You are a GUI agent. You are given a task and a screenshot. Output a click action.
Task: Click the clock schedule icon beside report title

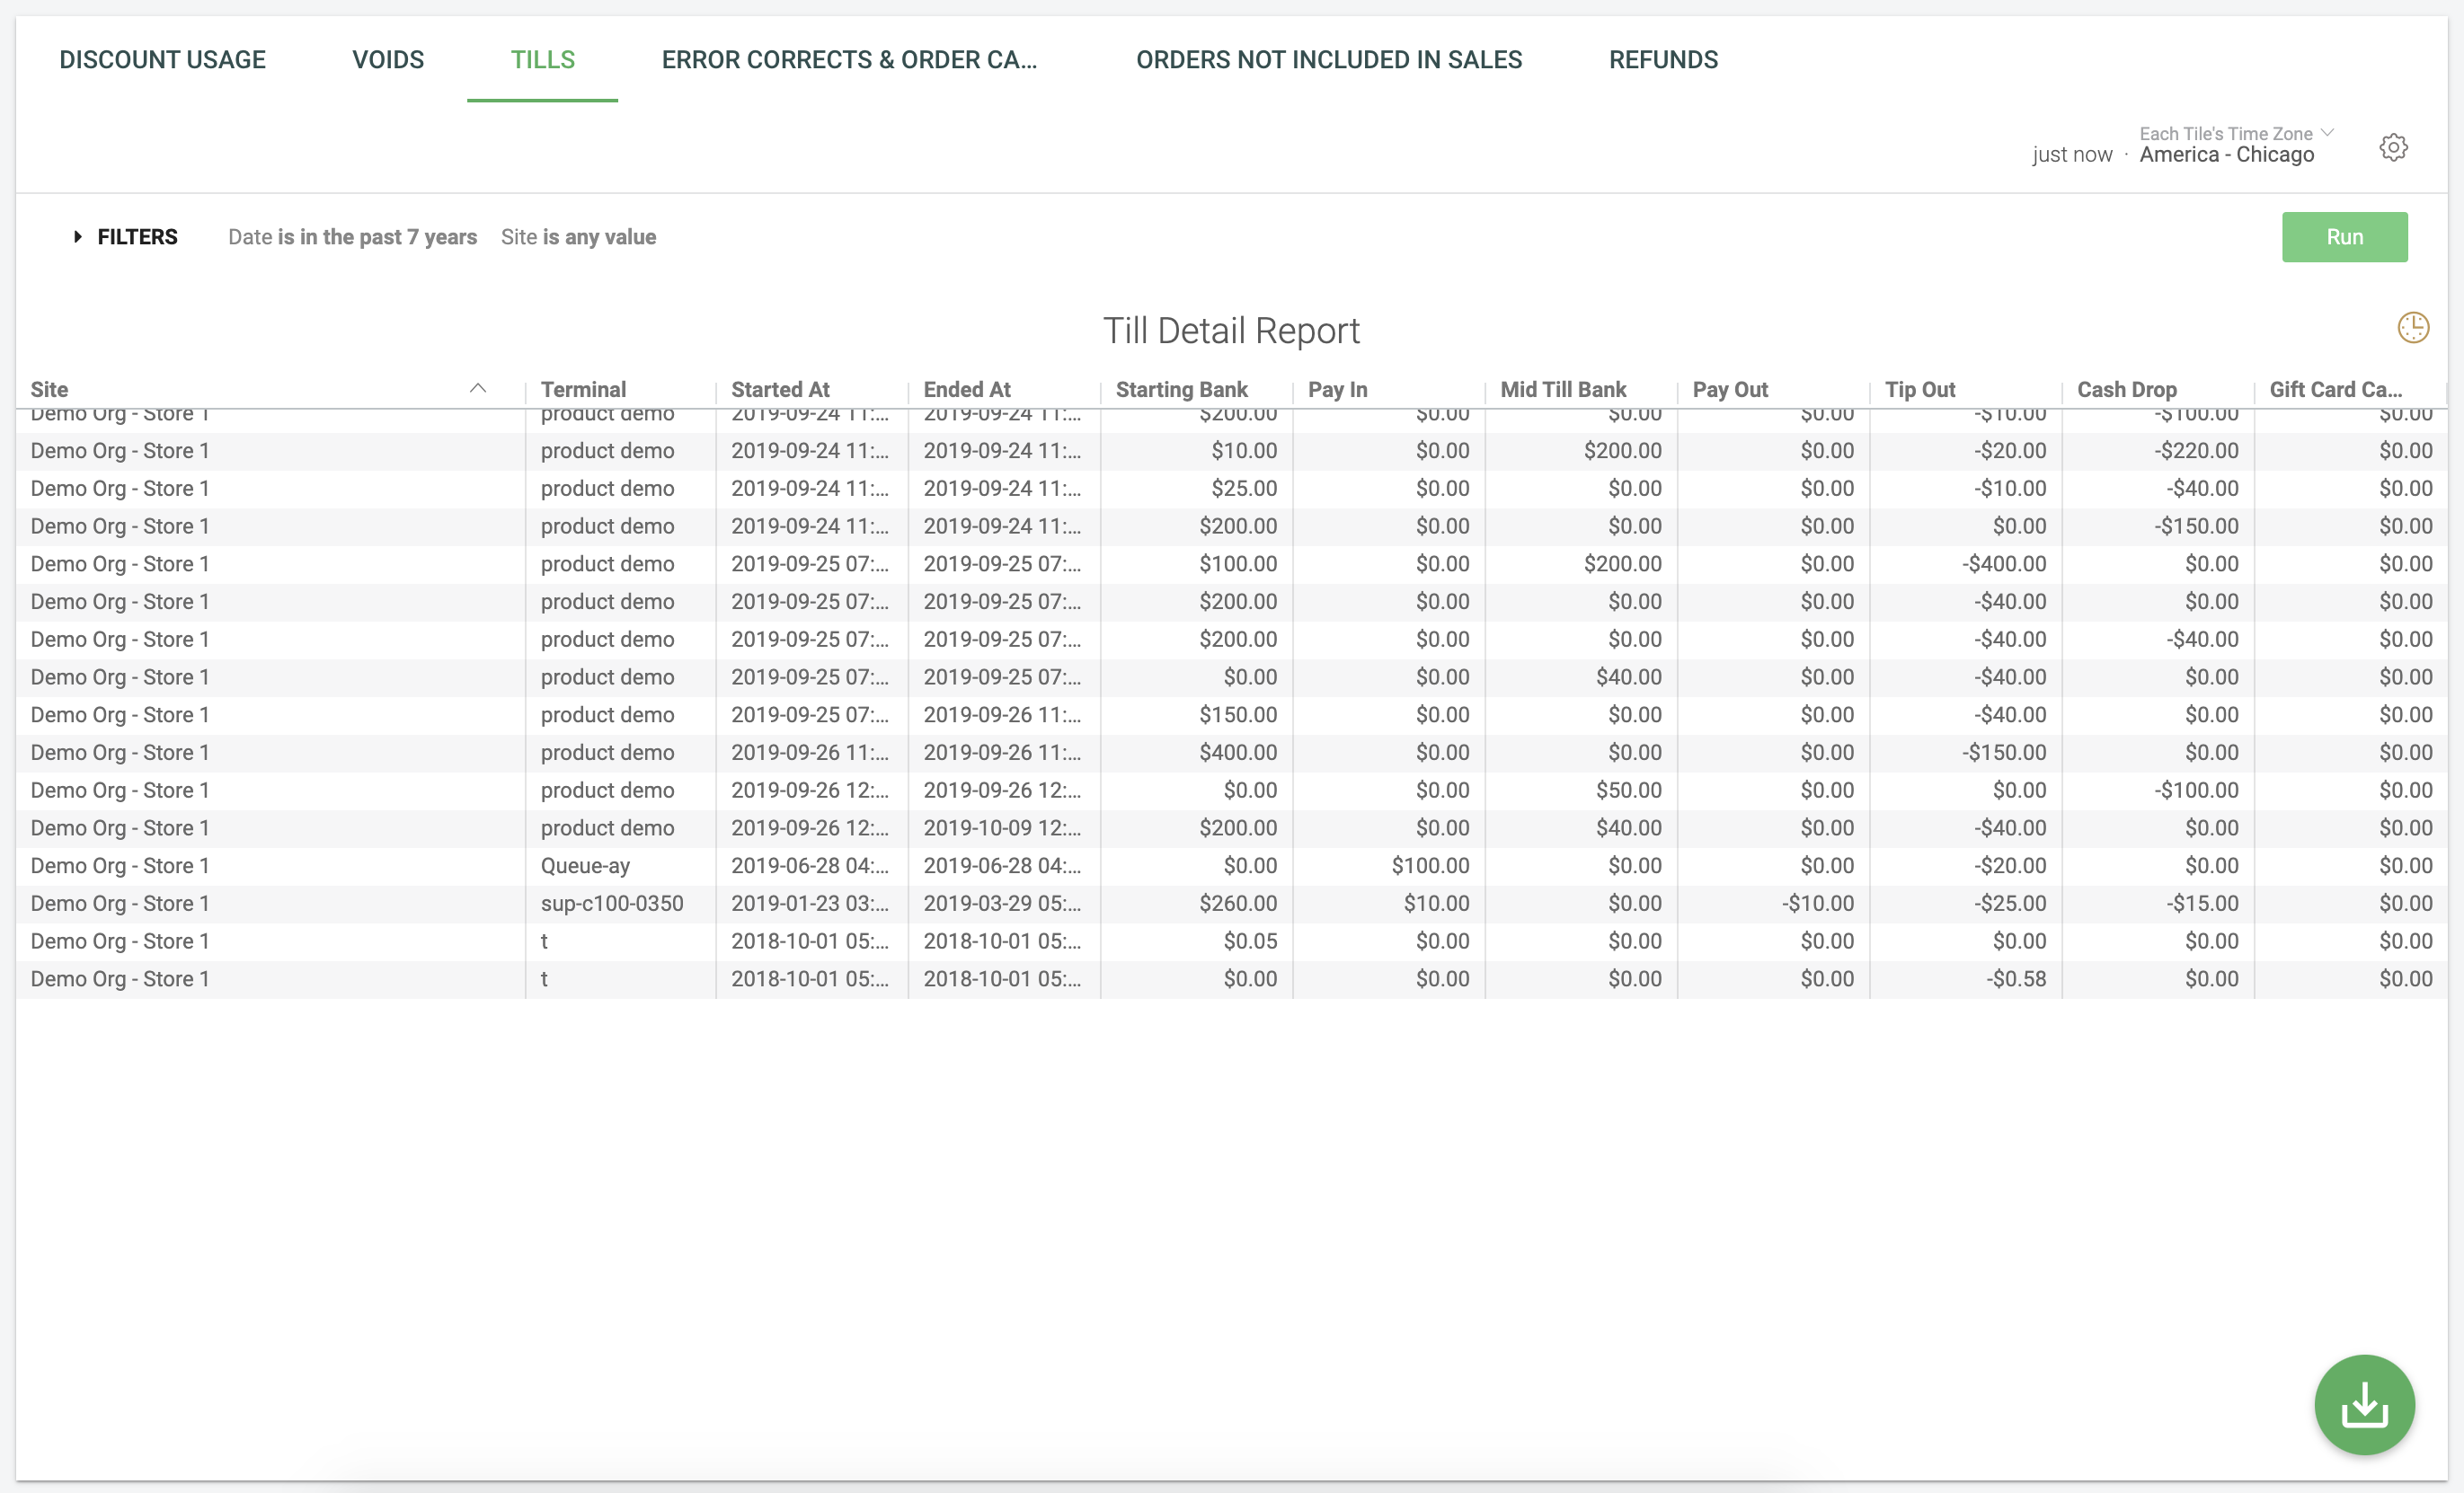2413,327
